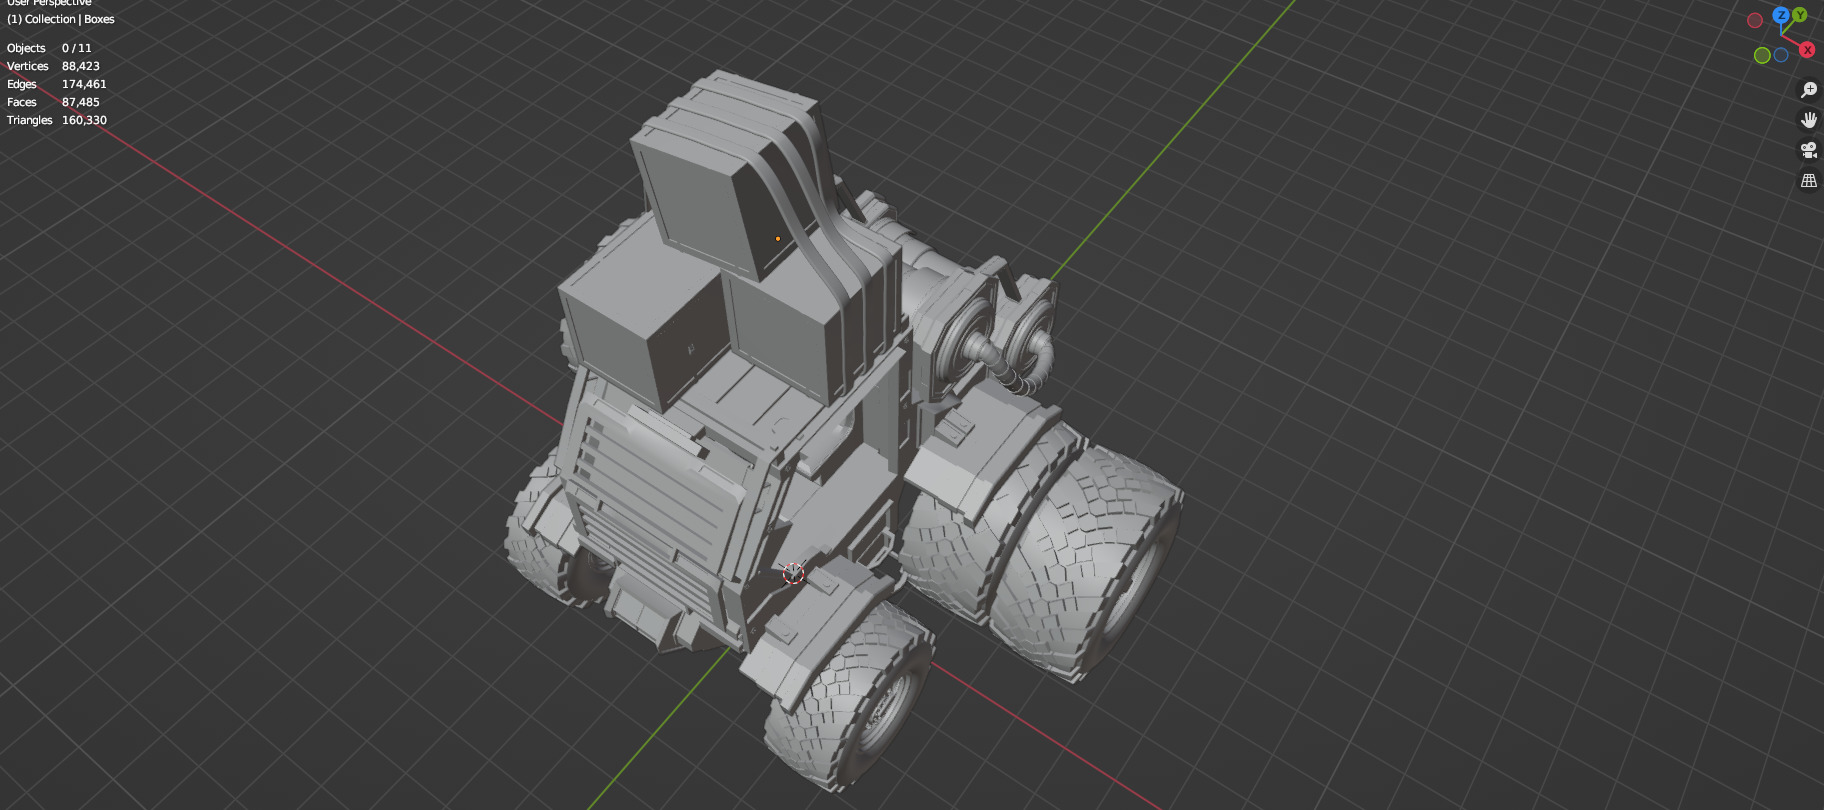Click the 3D cursor crosshair on the truck

point(793,573)
